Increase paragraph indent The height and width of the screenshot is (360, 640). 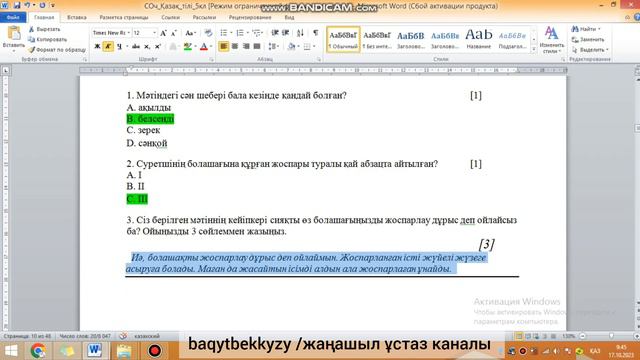(286, 33)
